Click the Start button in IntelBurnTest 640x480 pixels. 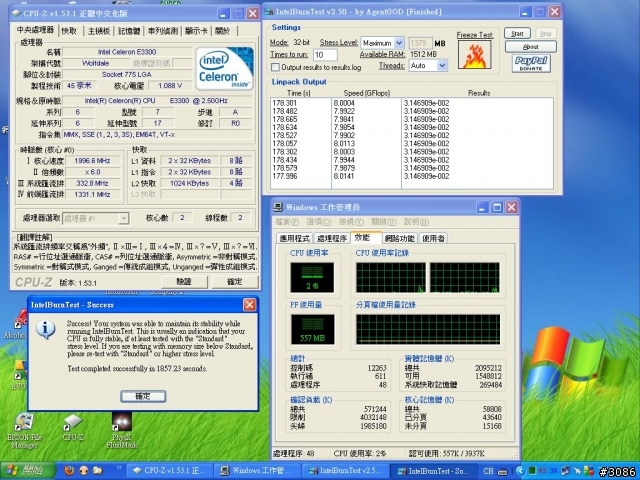pos(516,33)
